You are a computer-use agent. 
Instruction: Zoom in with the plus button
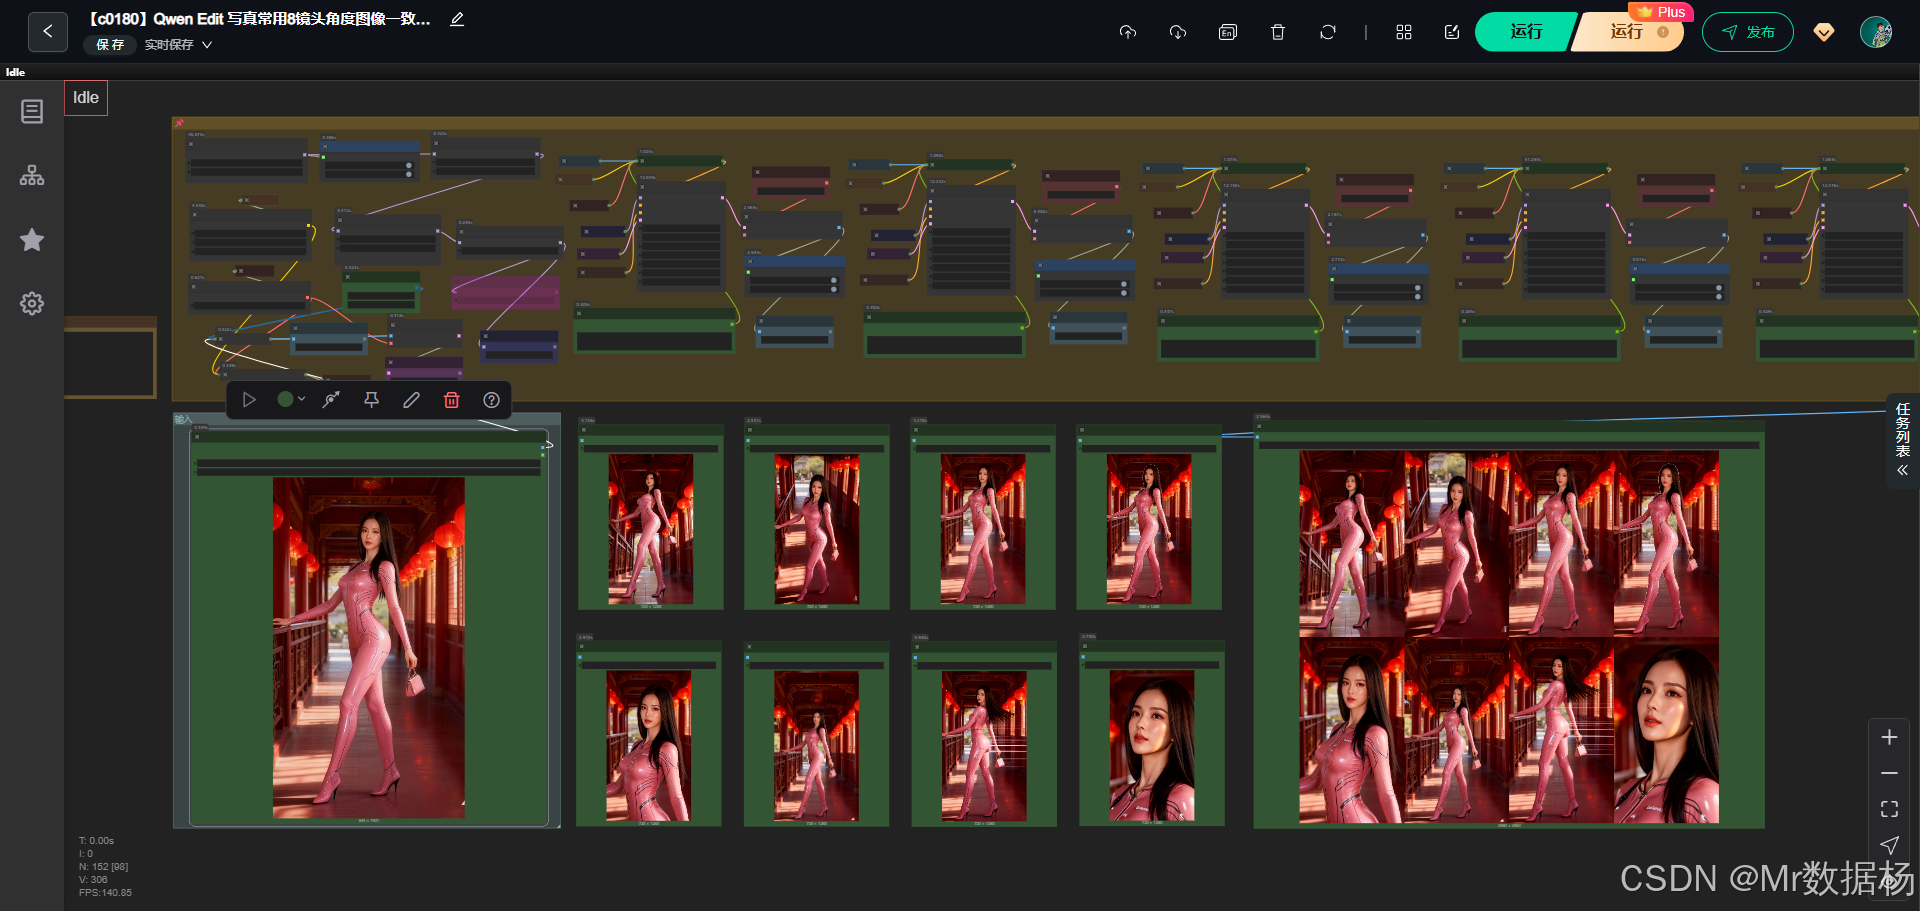(1889, 737)
